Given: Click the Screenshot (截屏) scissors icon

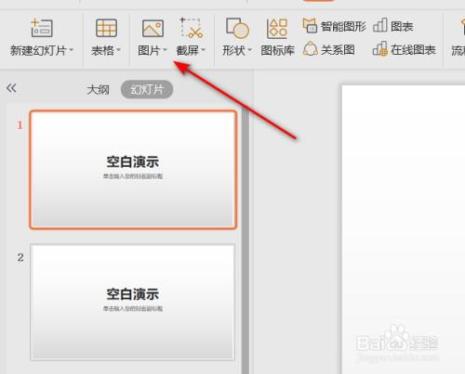Looking at the screenshot, I should pyautogui.click(x=191, y=28).
